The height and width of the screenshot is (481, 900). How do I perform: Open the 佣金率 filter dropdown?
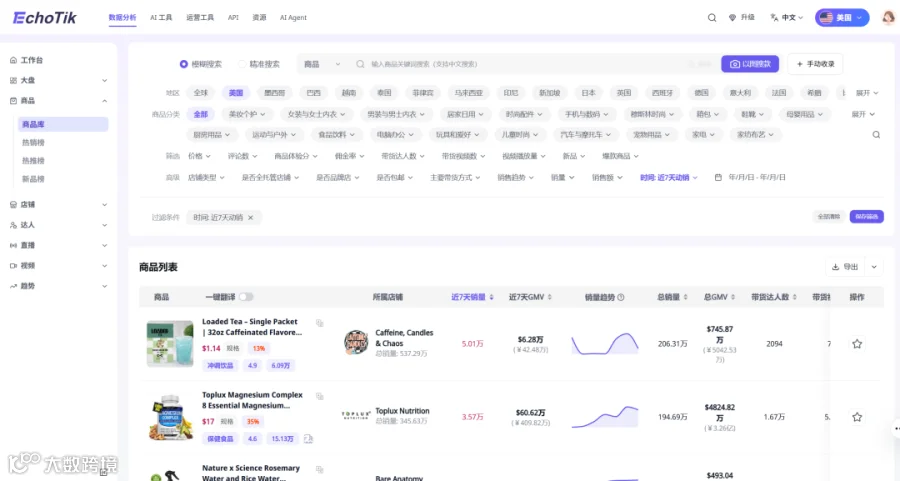[x=350, y=156]
